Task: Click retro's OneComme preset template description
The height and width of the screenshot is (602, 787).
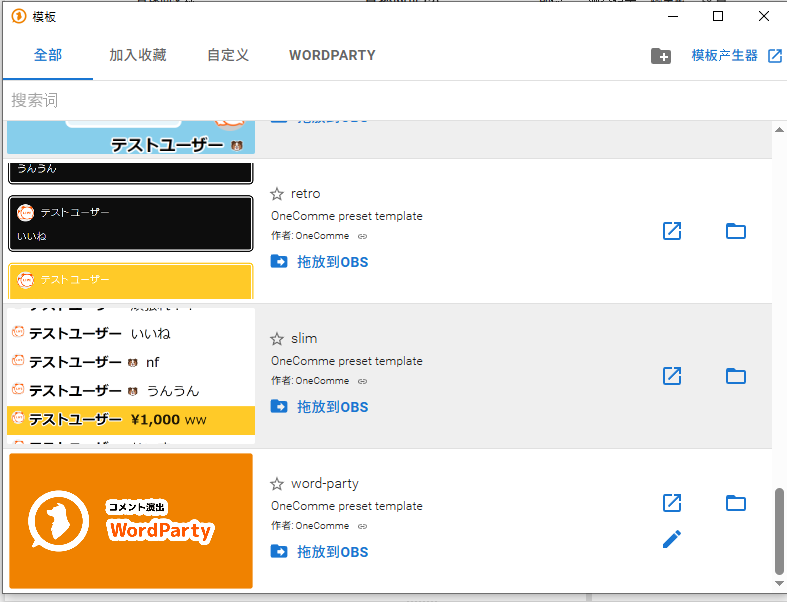Action: pyautogui.click(x=347, y=216)
